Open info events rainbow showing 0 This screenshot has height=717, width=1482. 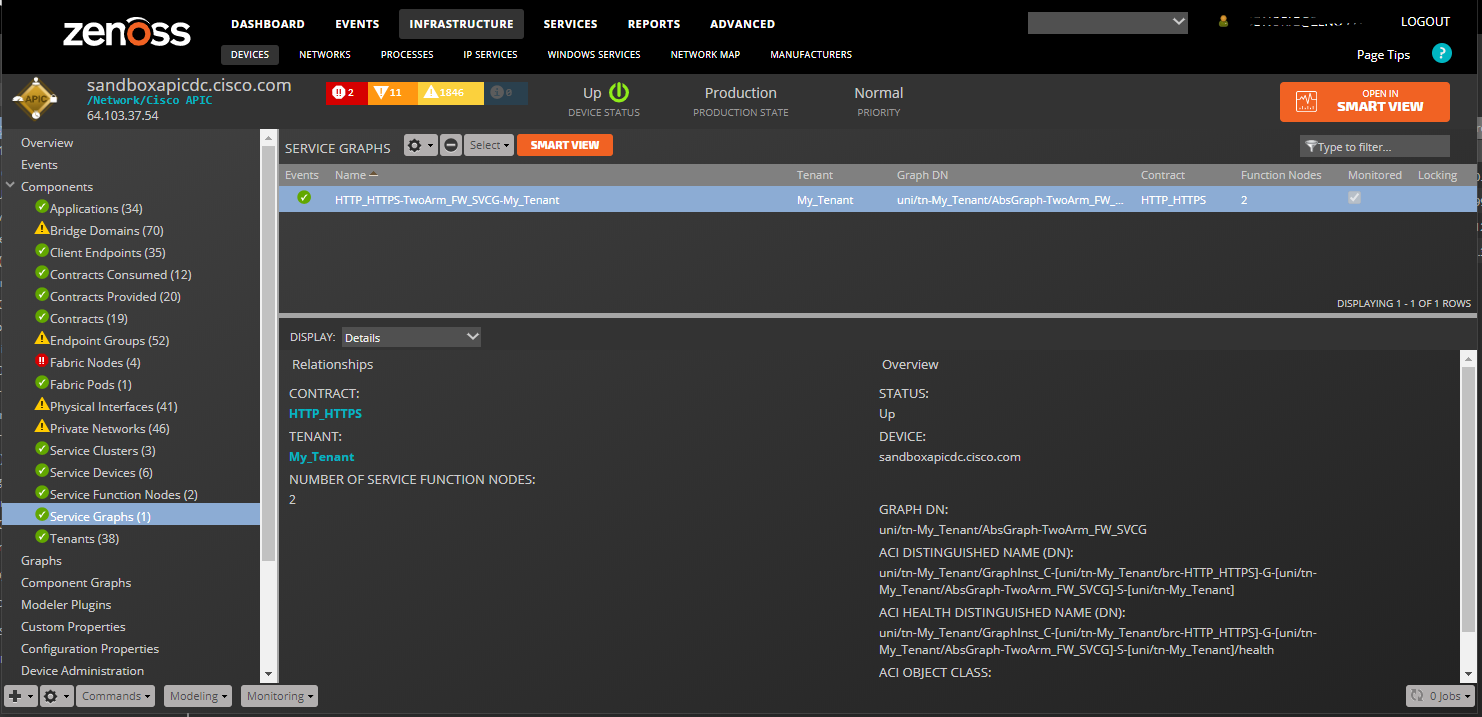pyautogui.click(x=506, y=93)
